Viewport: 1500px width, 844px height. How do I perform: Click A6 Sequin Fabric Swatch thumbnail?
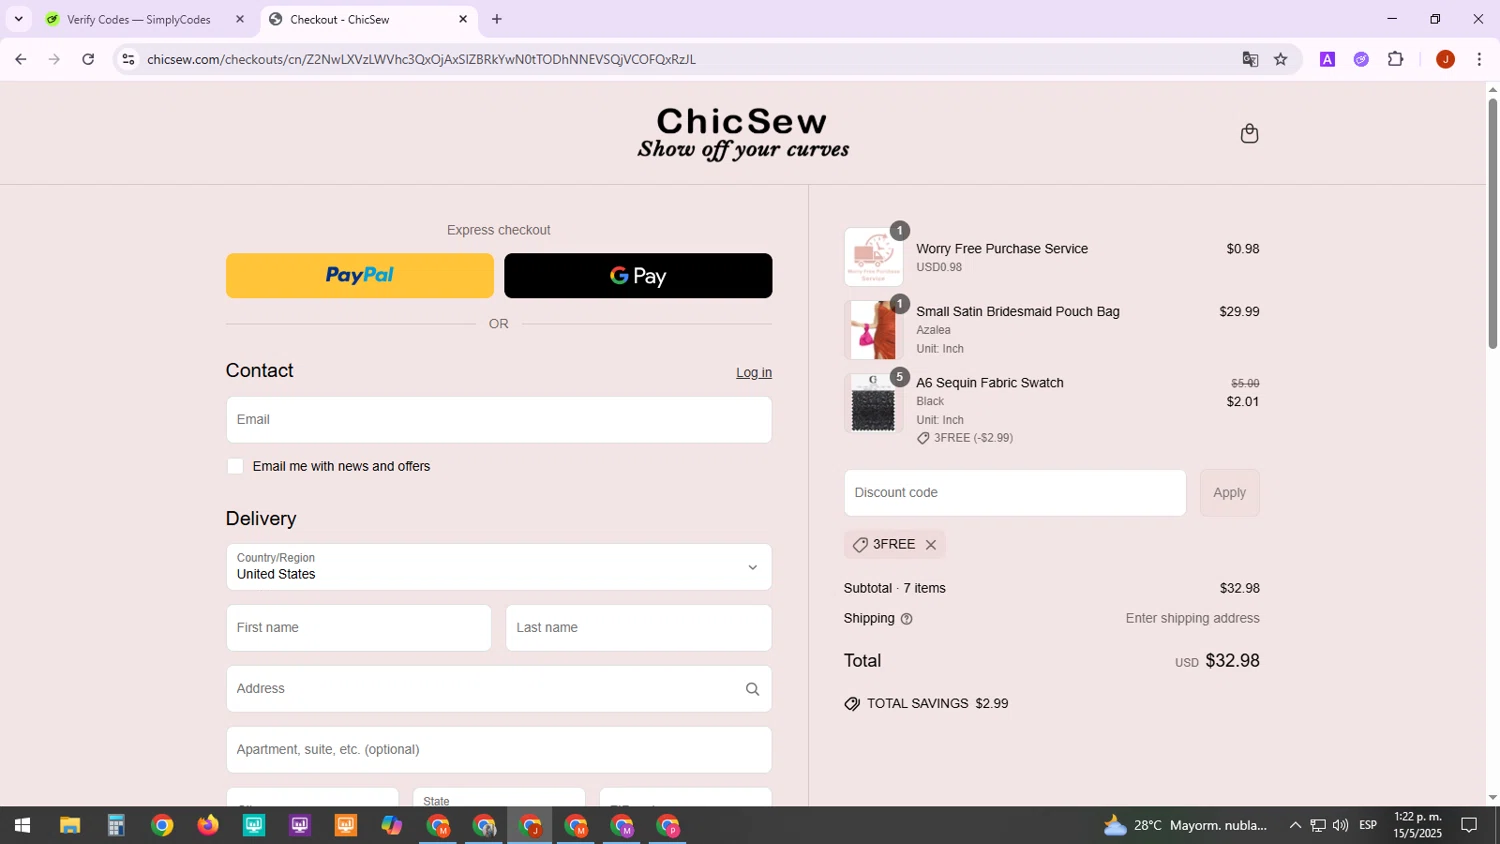point(873,403)
